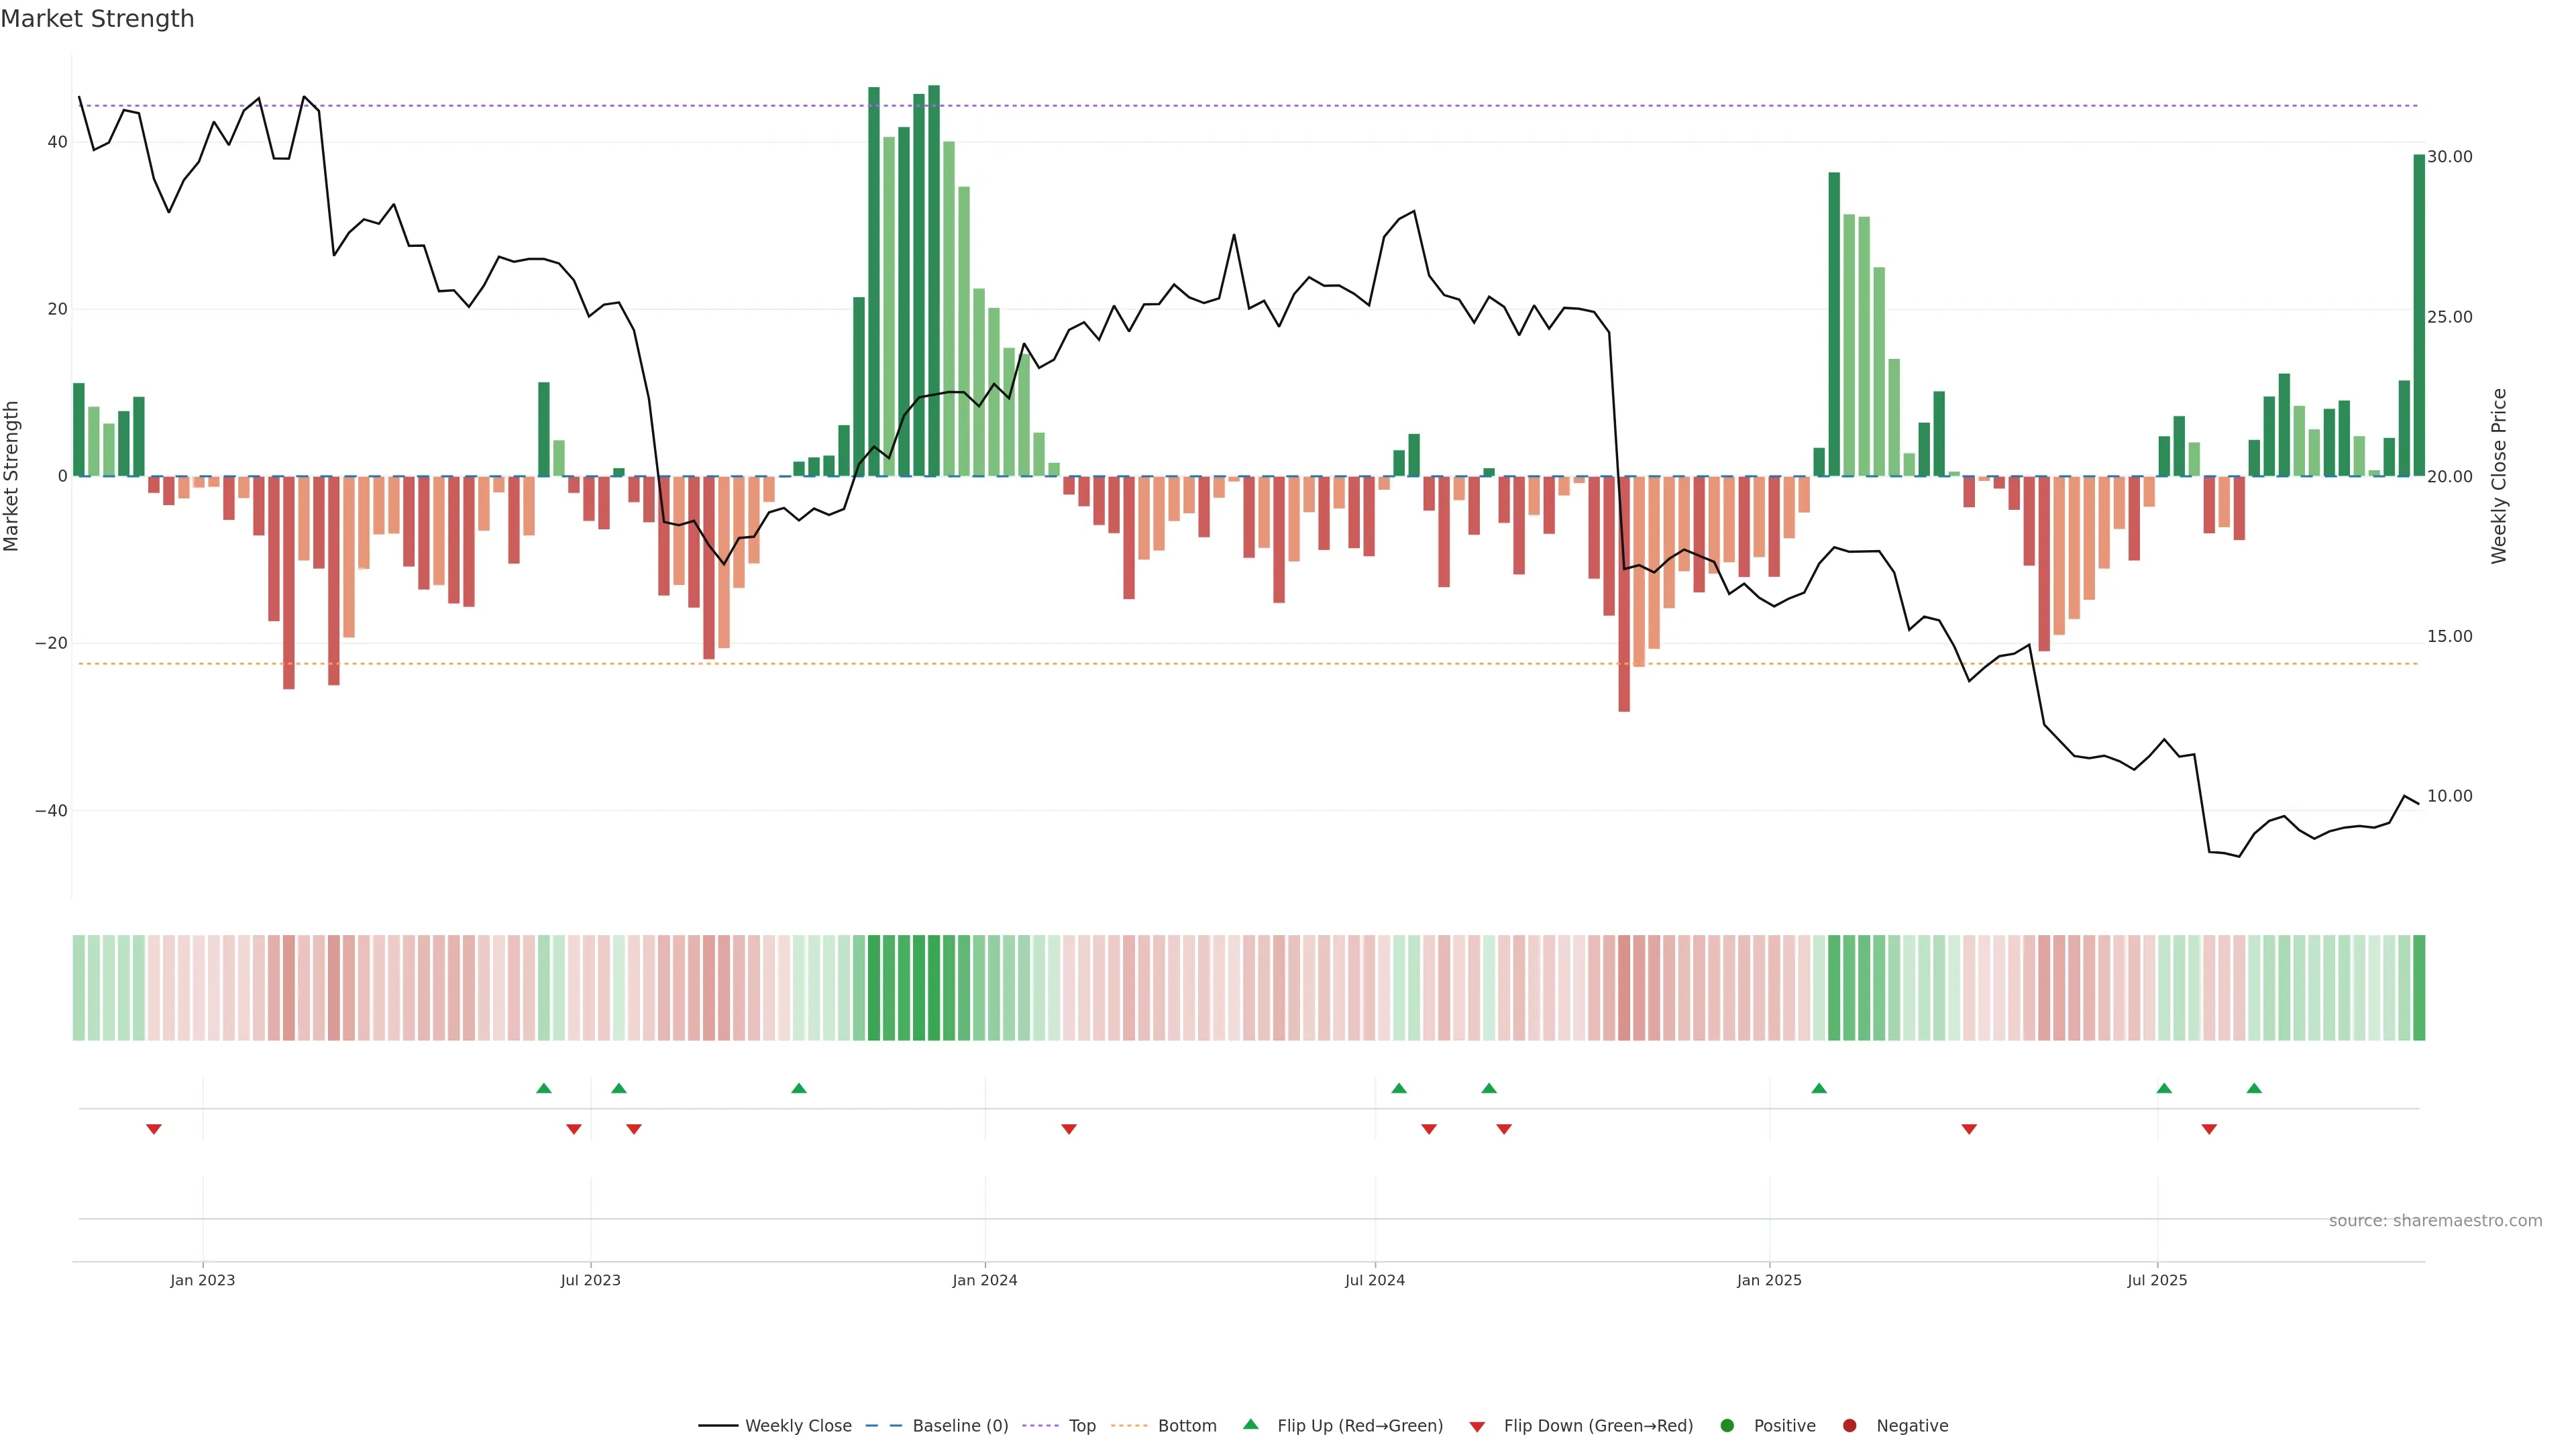Viewport: 2576px width, 1449px height.
Task: Click the rightmost red flip-down triangle marker
Action: click(x=2209, y=1129)
